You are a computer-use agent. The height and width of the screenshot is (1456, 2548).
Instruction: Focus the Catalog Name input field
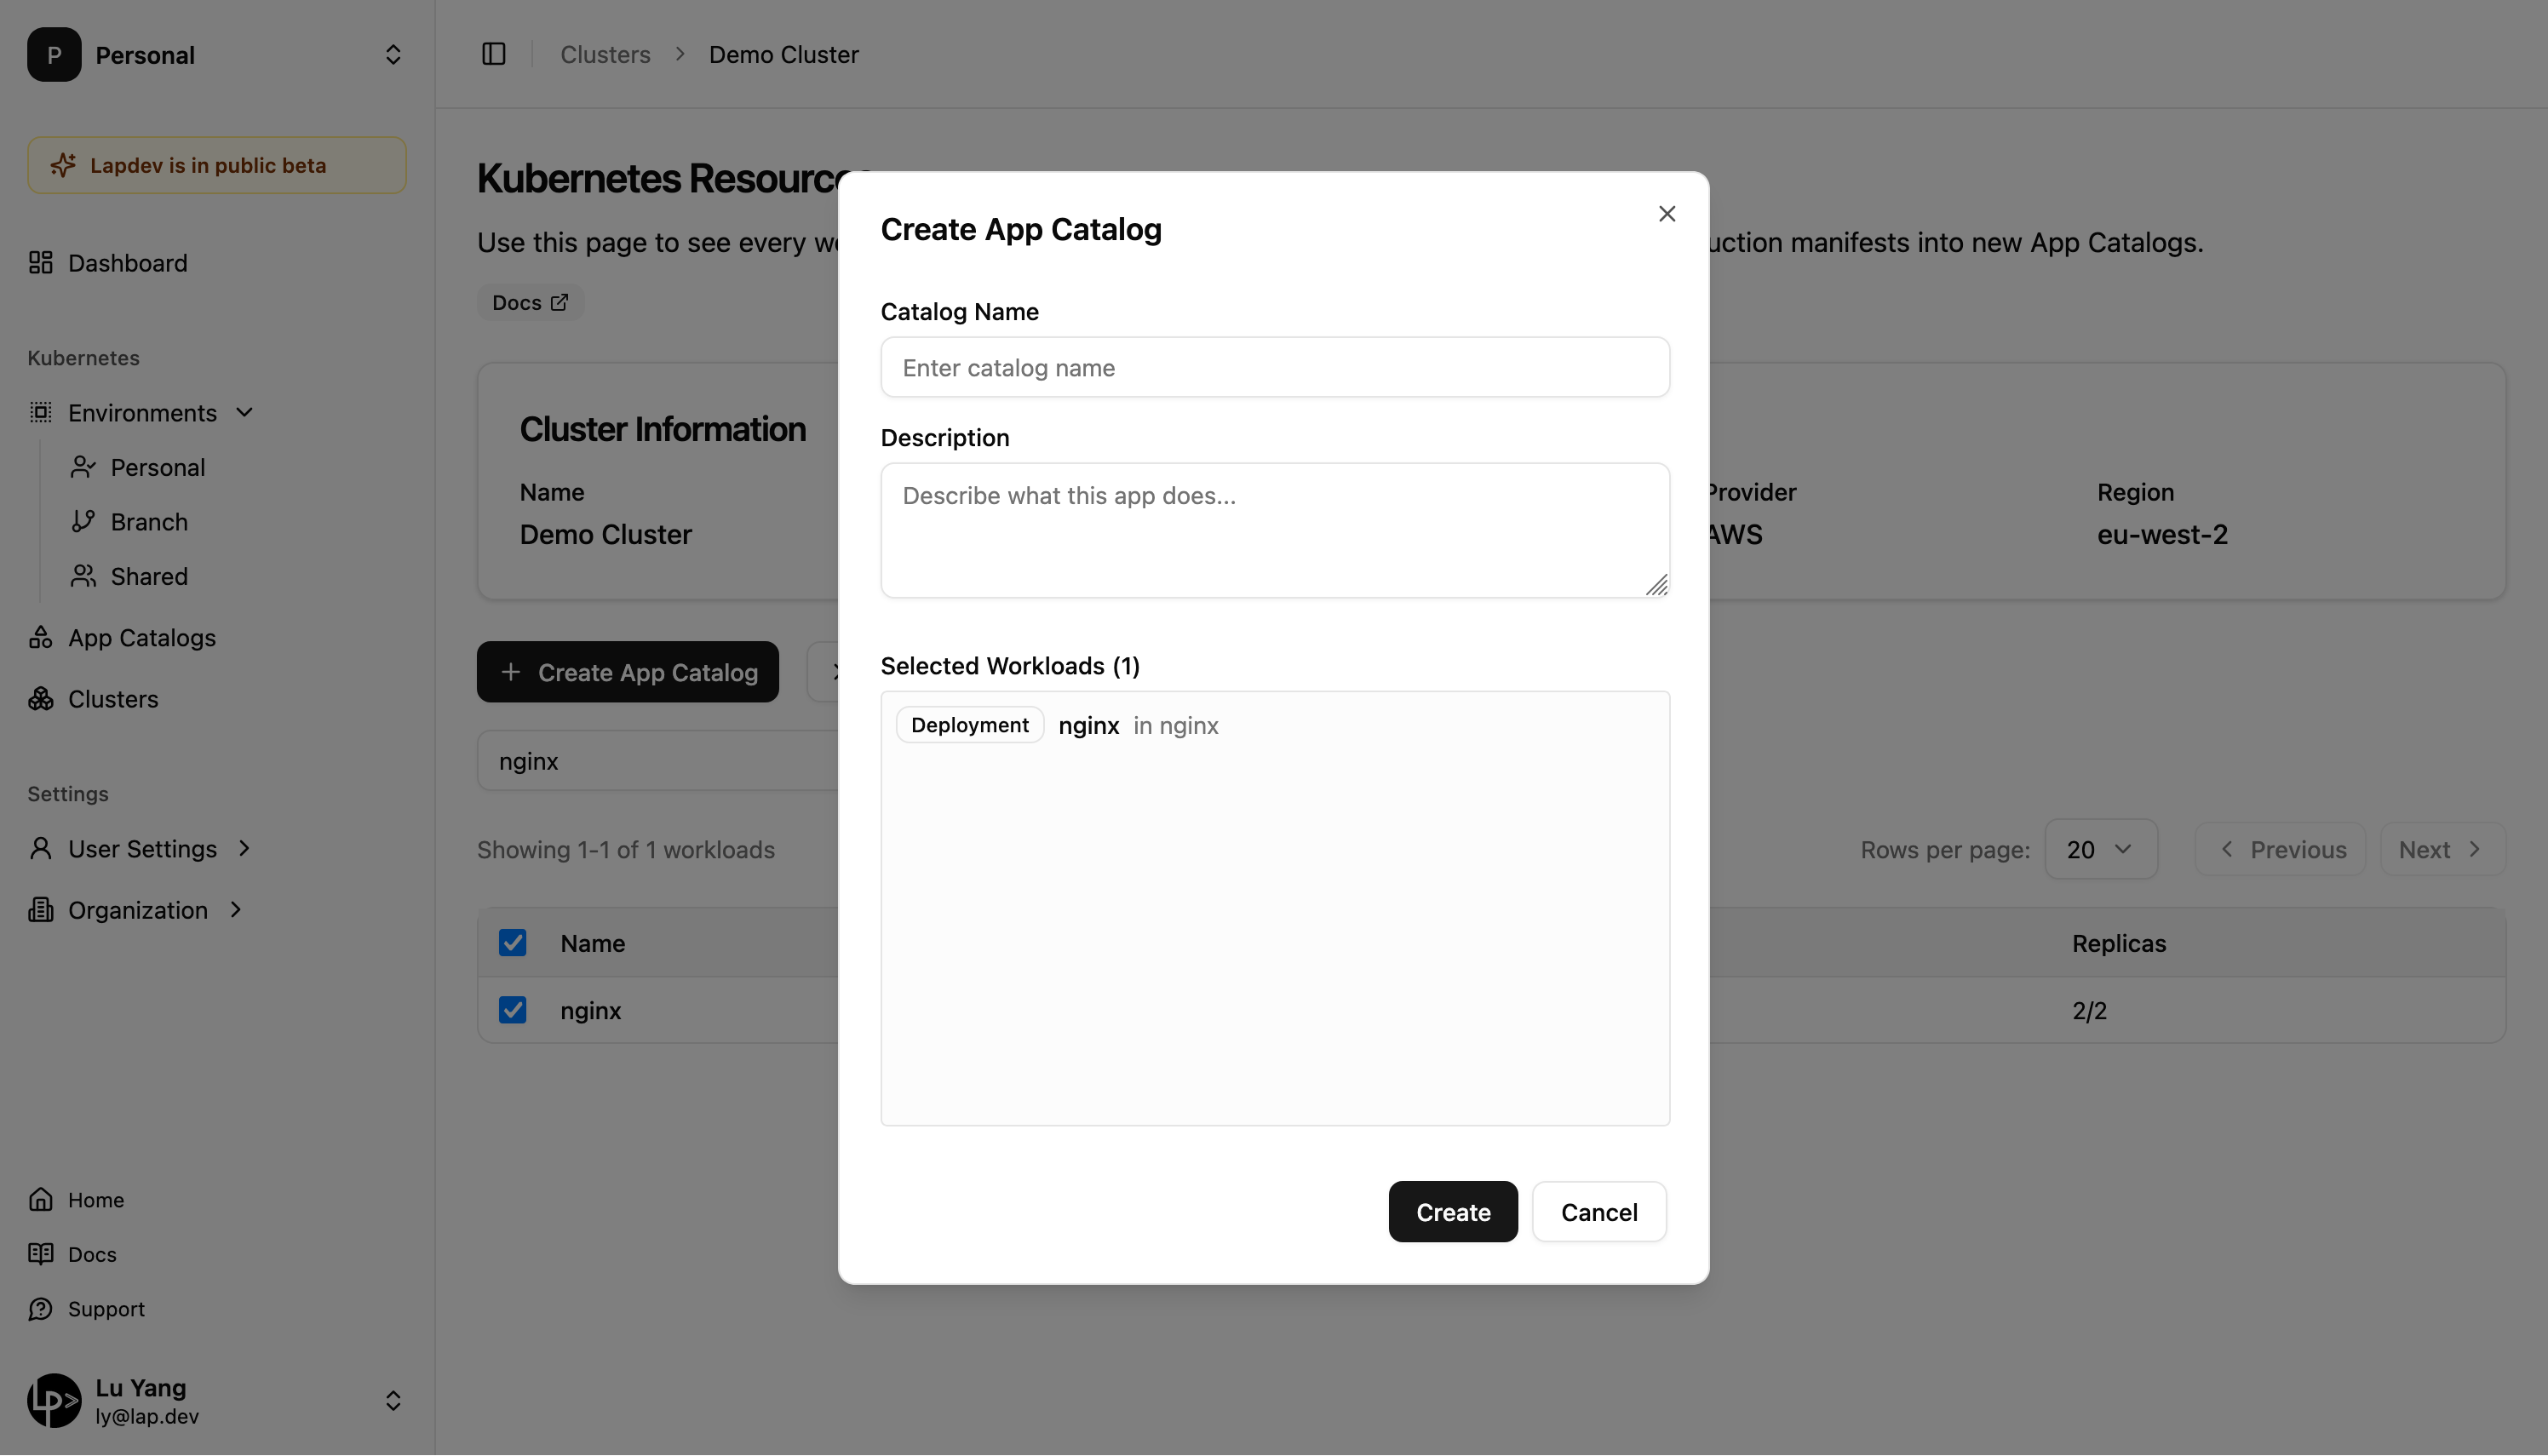pos(1274,368)
